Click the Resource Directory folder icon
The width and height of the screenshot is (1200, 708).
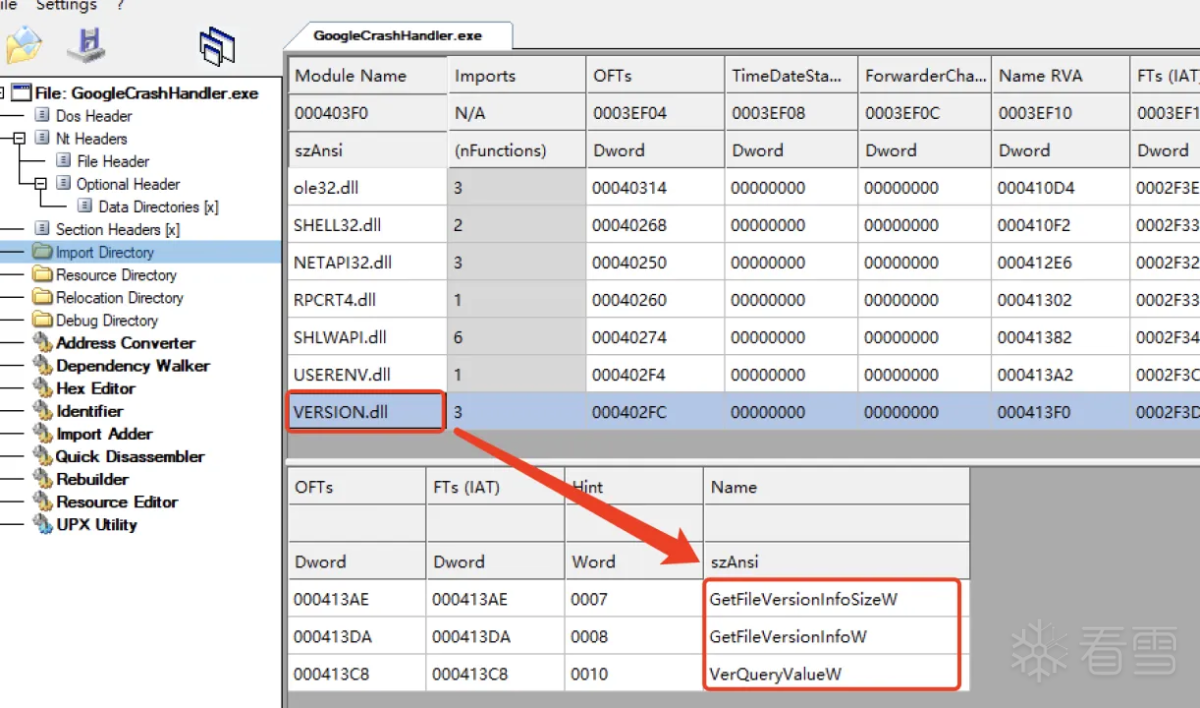click(42, 274)
